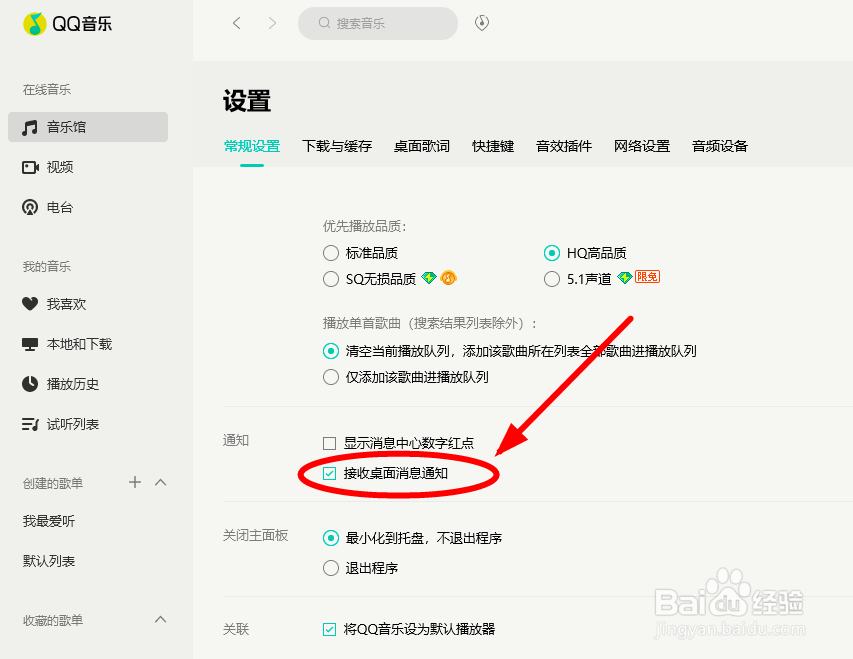Click the 搜索音乐 search field
The height and width of the screenshot is (659, 853).
[377, 23]
